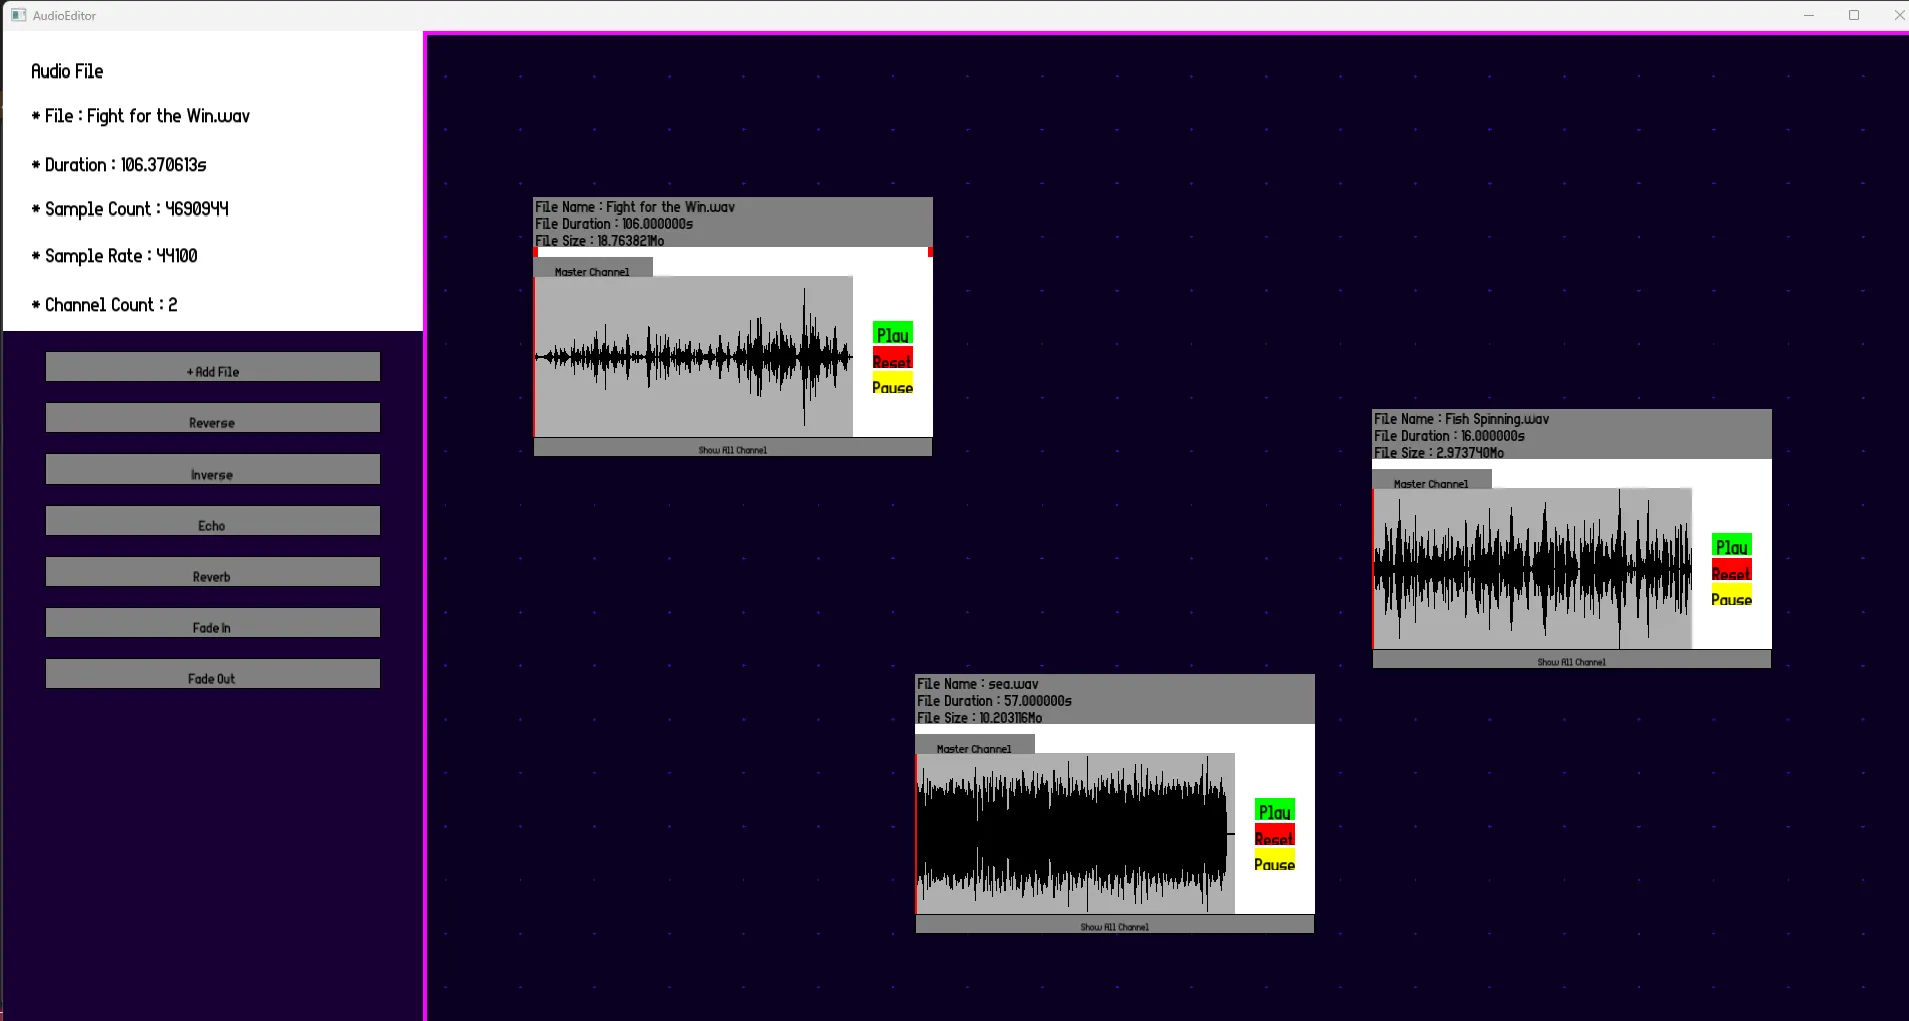
Task: Select Master Channel tab of Fish Spinning.wav
Action: coord(1431,481)
